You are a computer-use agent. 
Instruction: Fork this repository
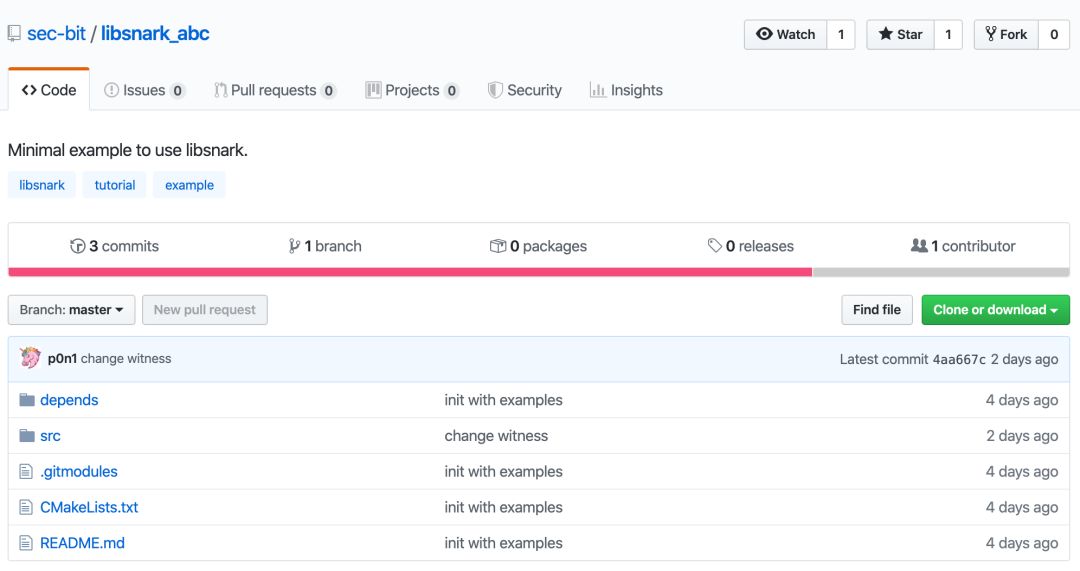coord(1006,34)
